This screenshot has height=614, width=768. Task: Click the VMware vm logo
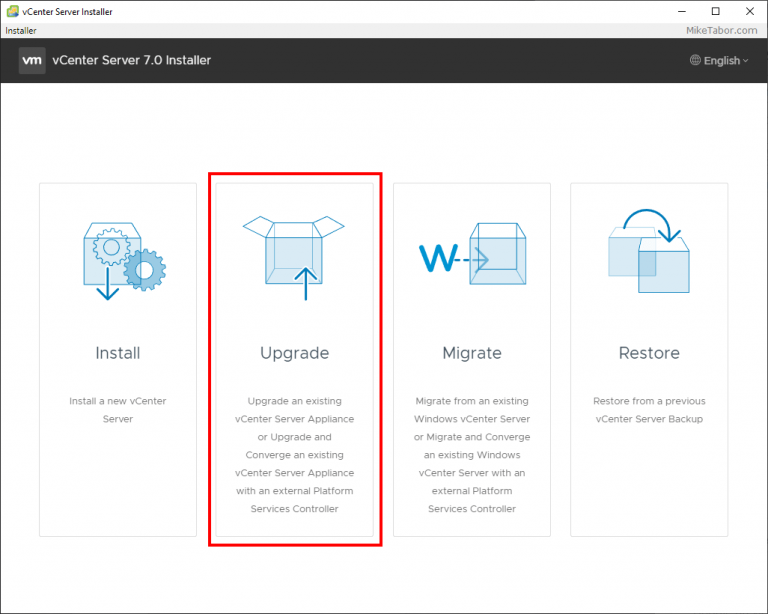(x=32, y=60)
